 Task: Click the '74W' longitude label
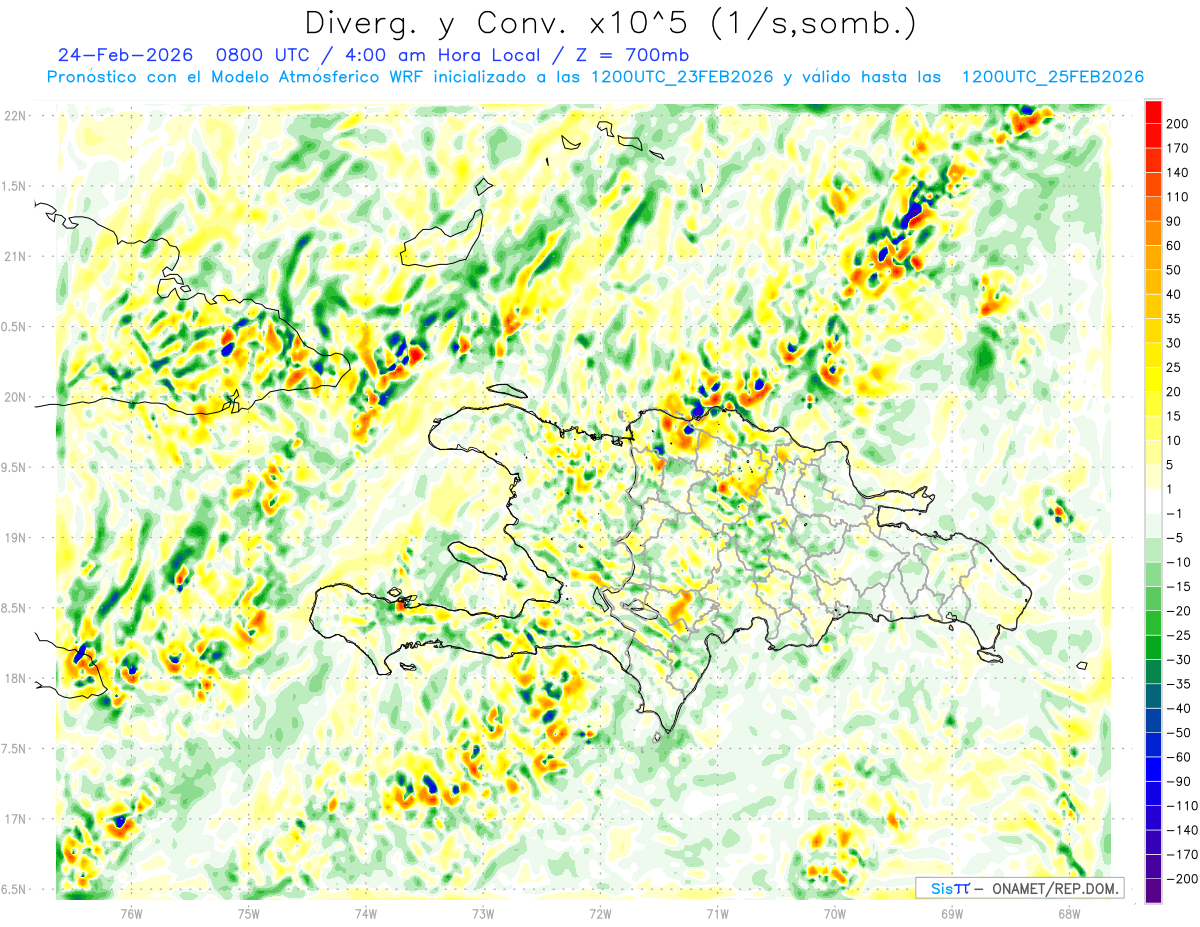(x=366, y=914)
